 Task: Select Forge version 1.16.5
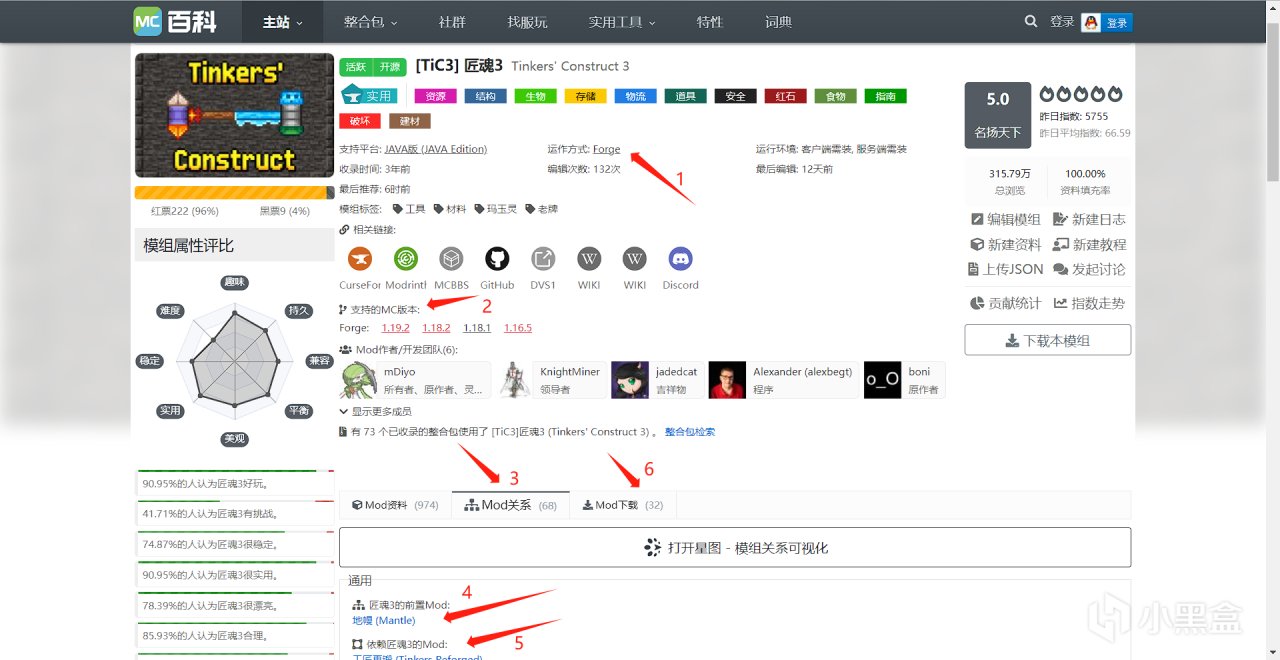click(x=518, y=327)
